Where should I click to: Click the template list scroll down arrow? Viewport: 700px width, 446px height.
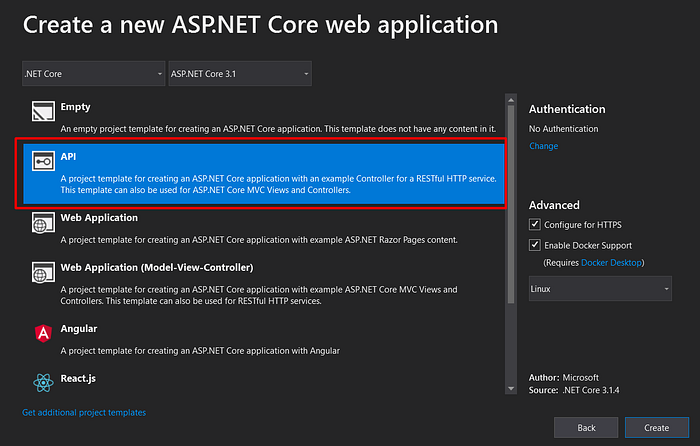pos(511,389)
